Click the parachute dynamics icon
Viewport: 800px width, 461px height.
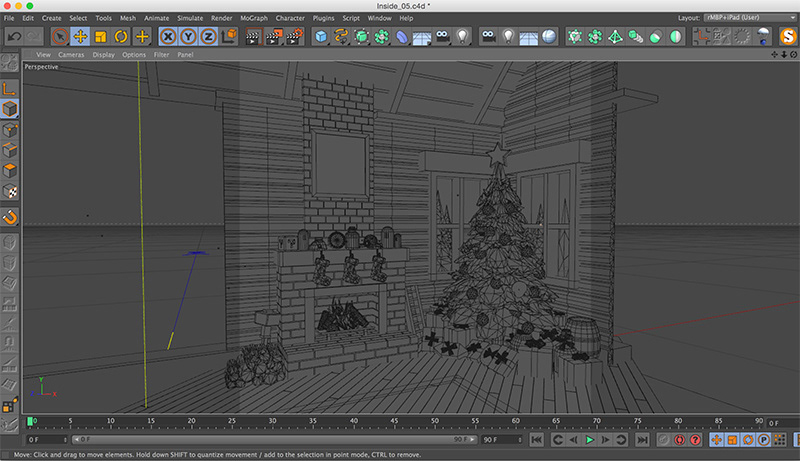763,37
